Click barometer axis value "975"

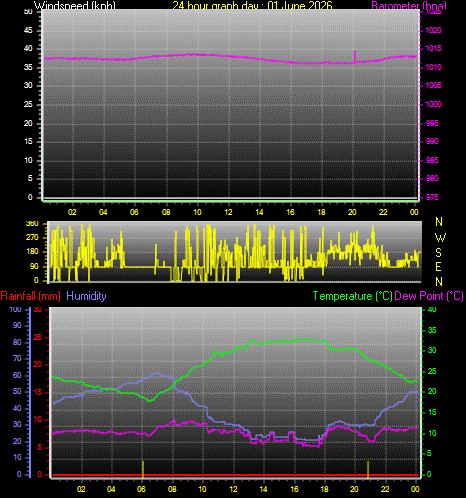[x=432, y=197]
